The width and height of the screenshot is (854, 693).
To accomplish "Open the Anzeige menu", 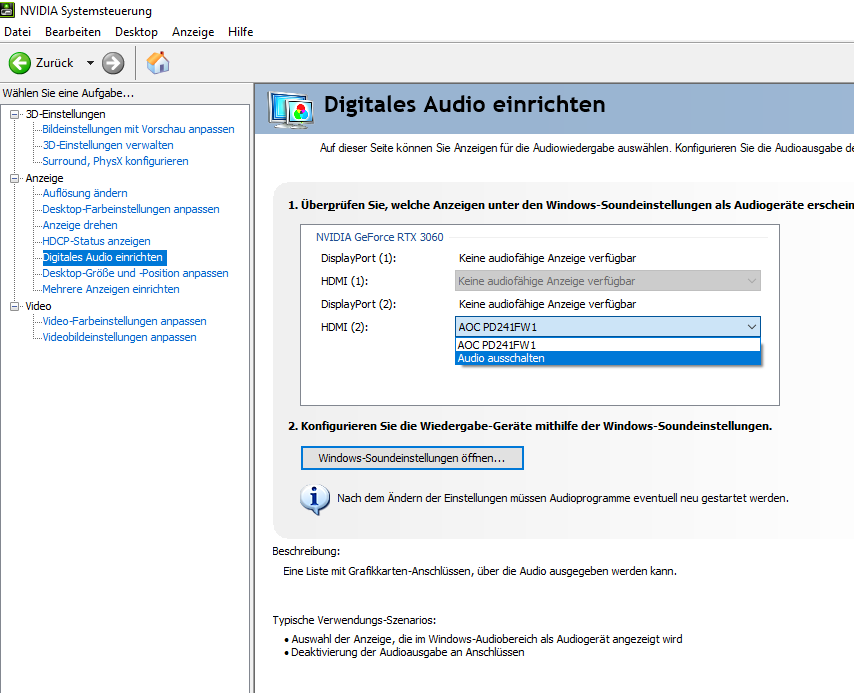I will point(193,32).
